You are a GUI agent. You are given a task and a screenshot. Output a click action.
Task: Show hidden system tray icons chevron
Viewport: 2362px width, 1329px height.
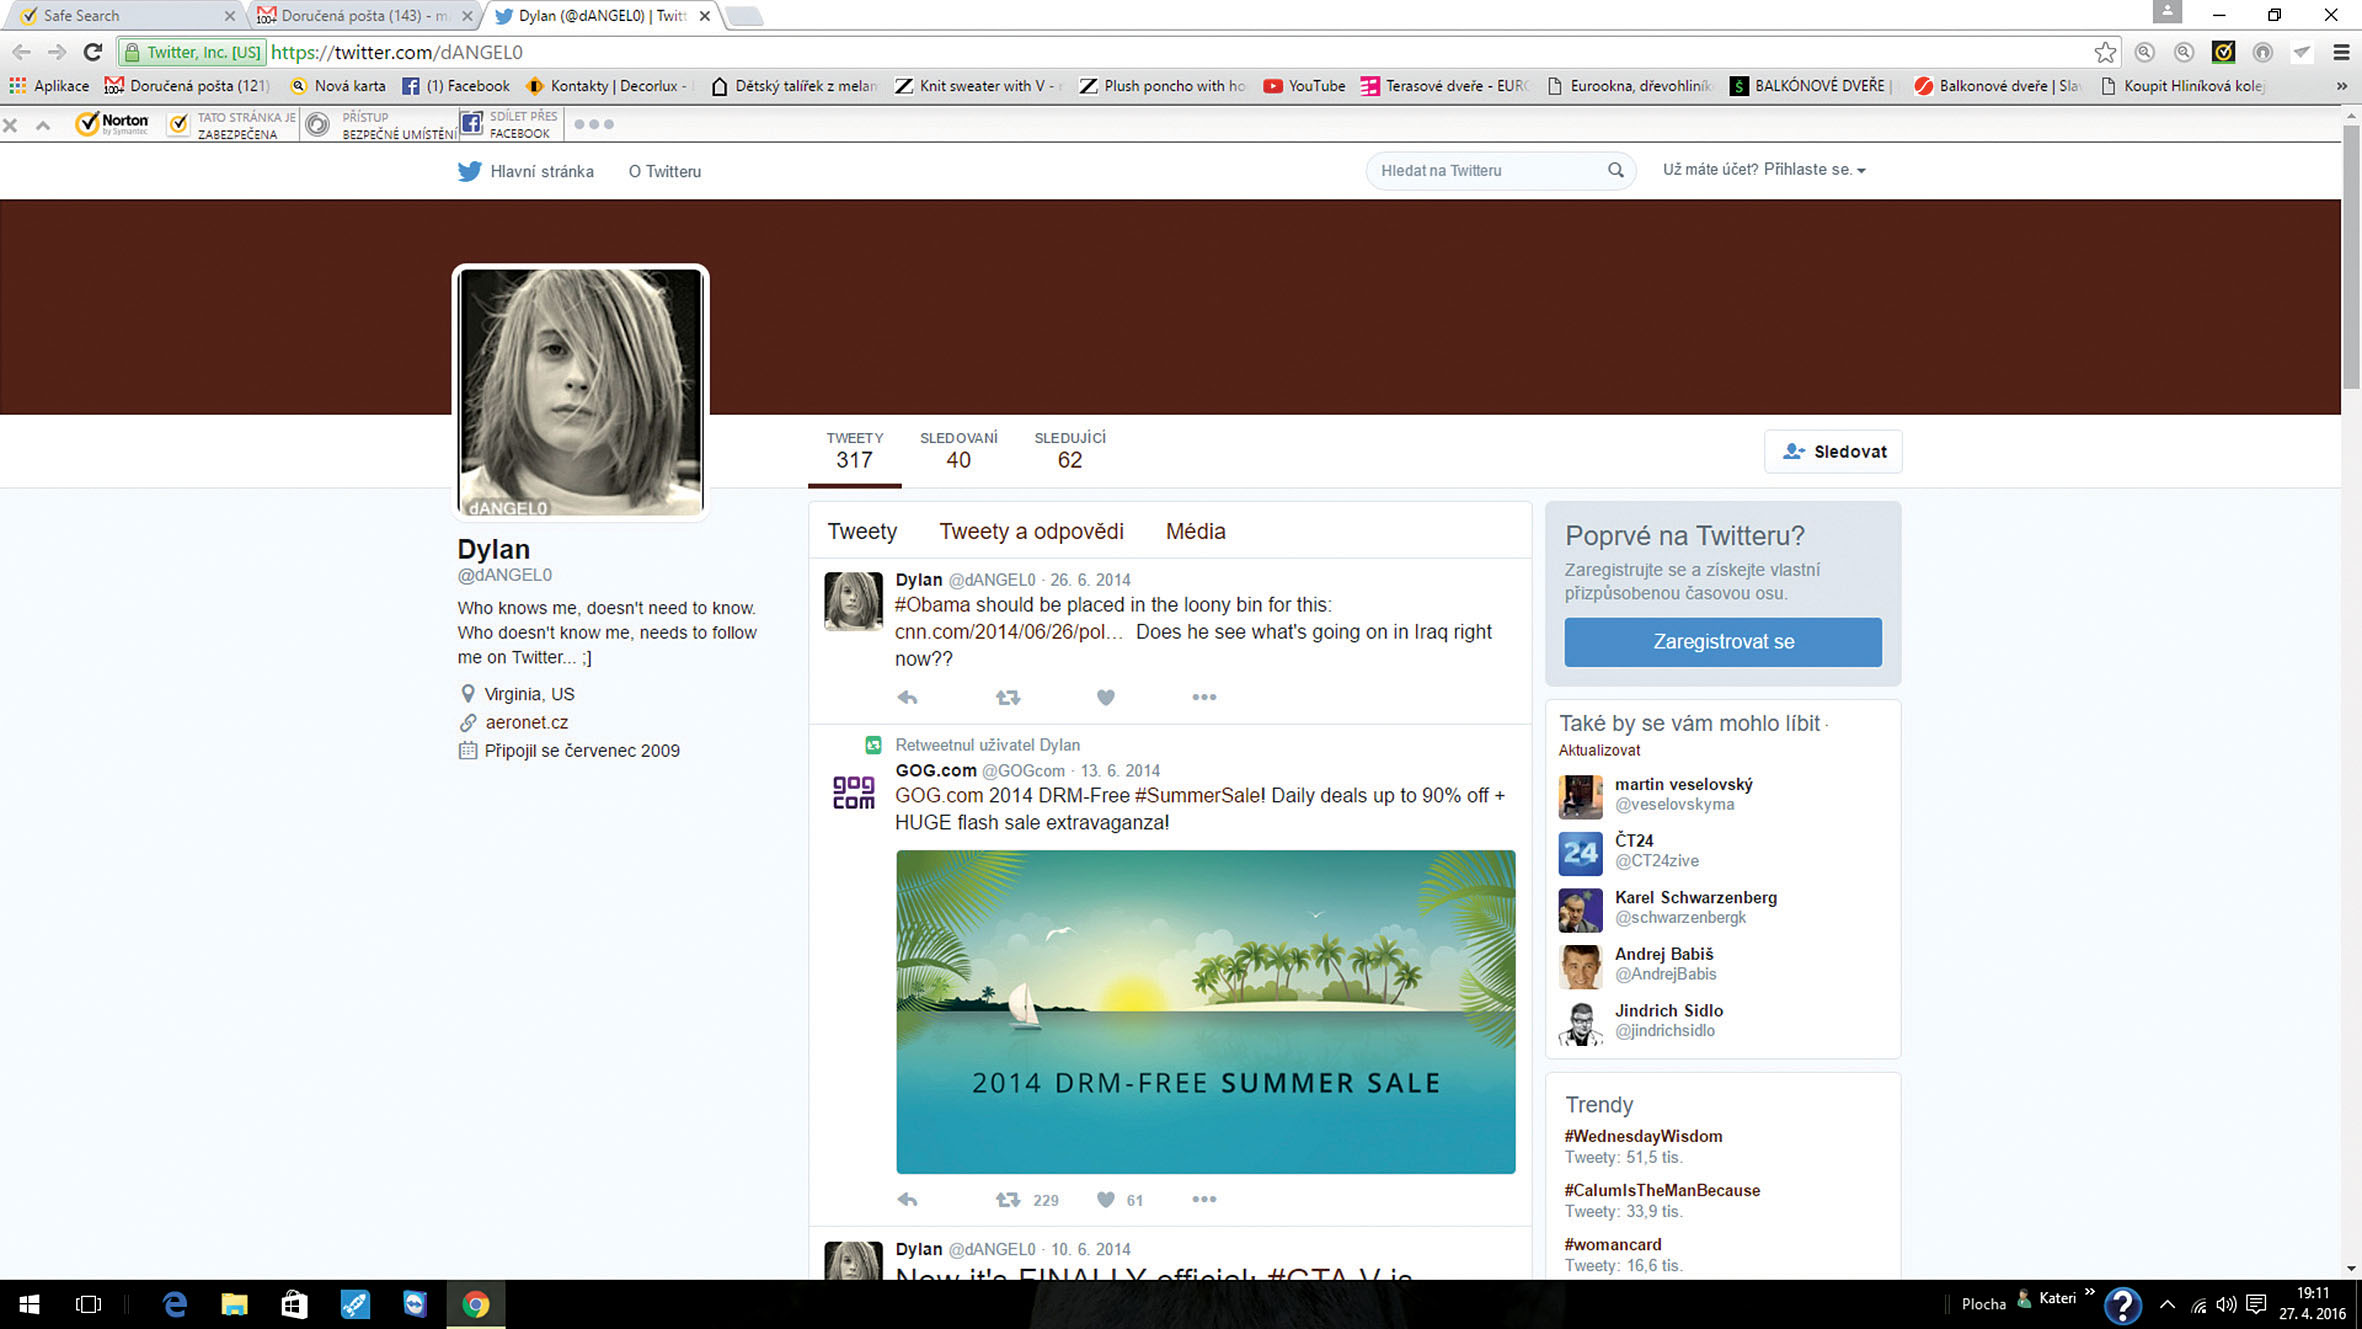2167,1304
